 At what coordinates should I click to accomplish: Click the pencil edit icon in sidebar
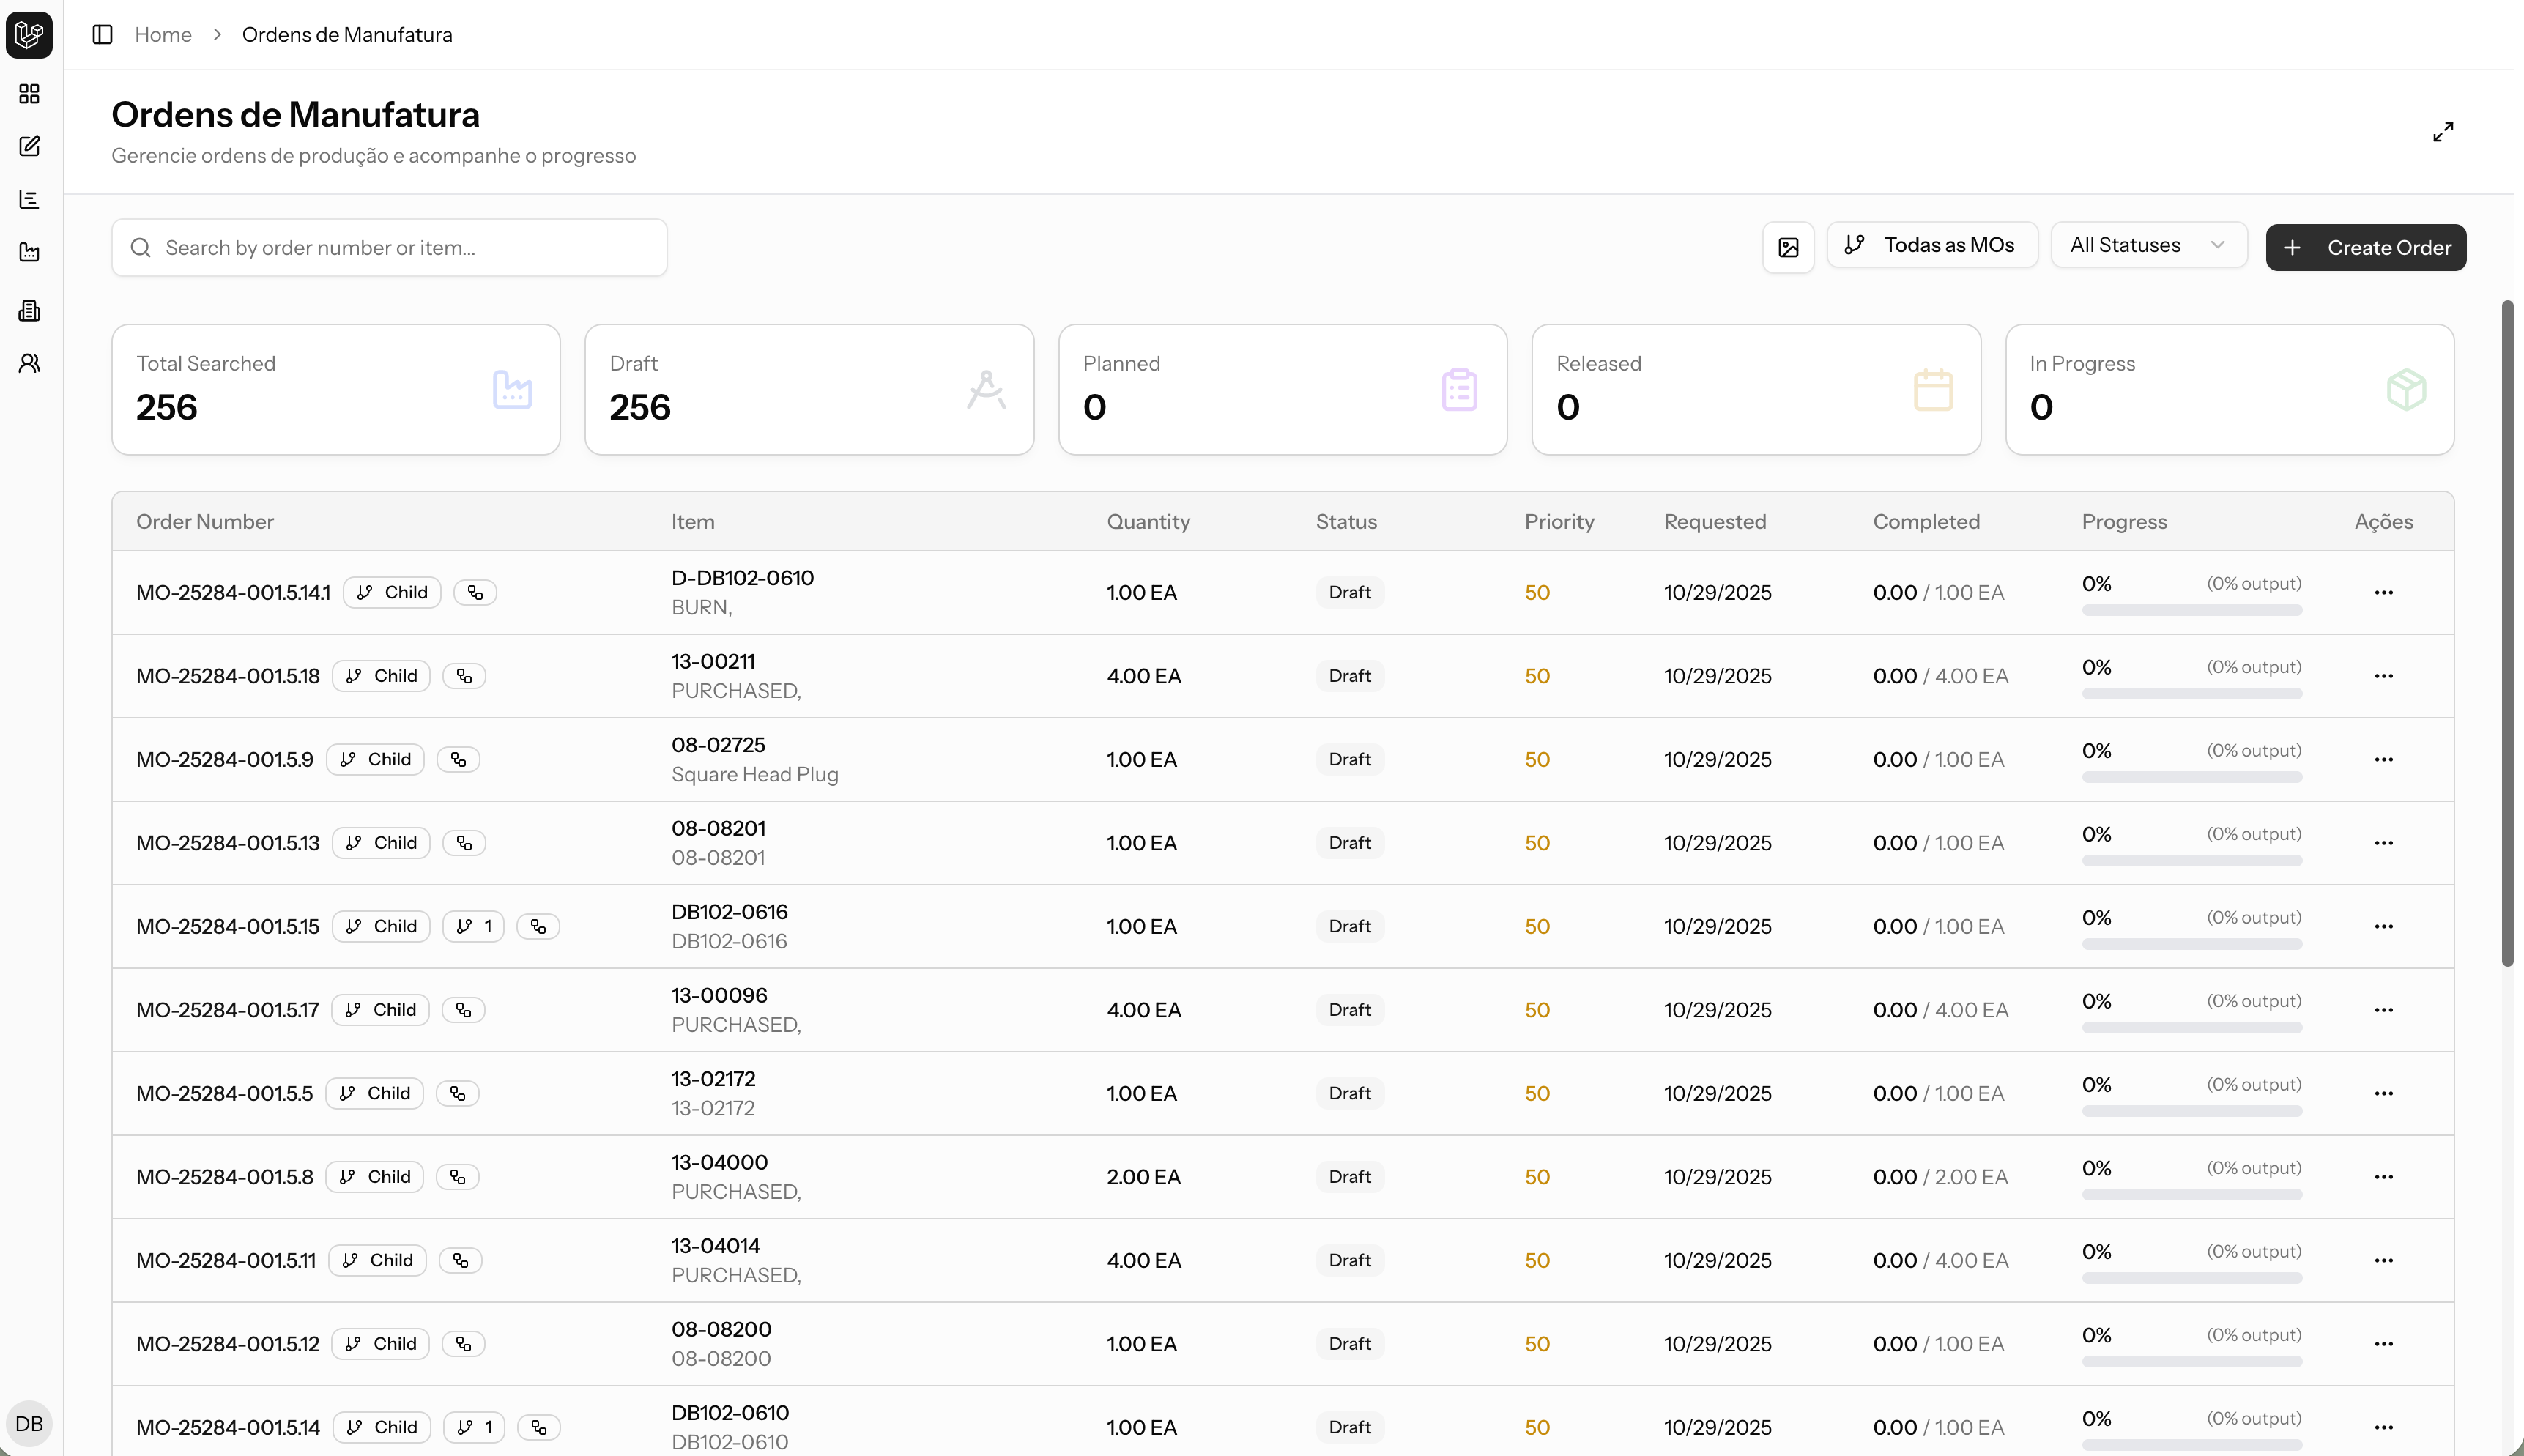29,146
